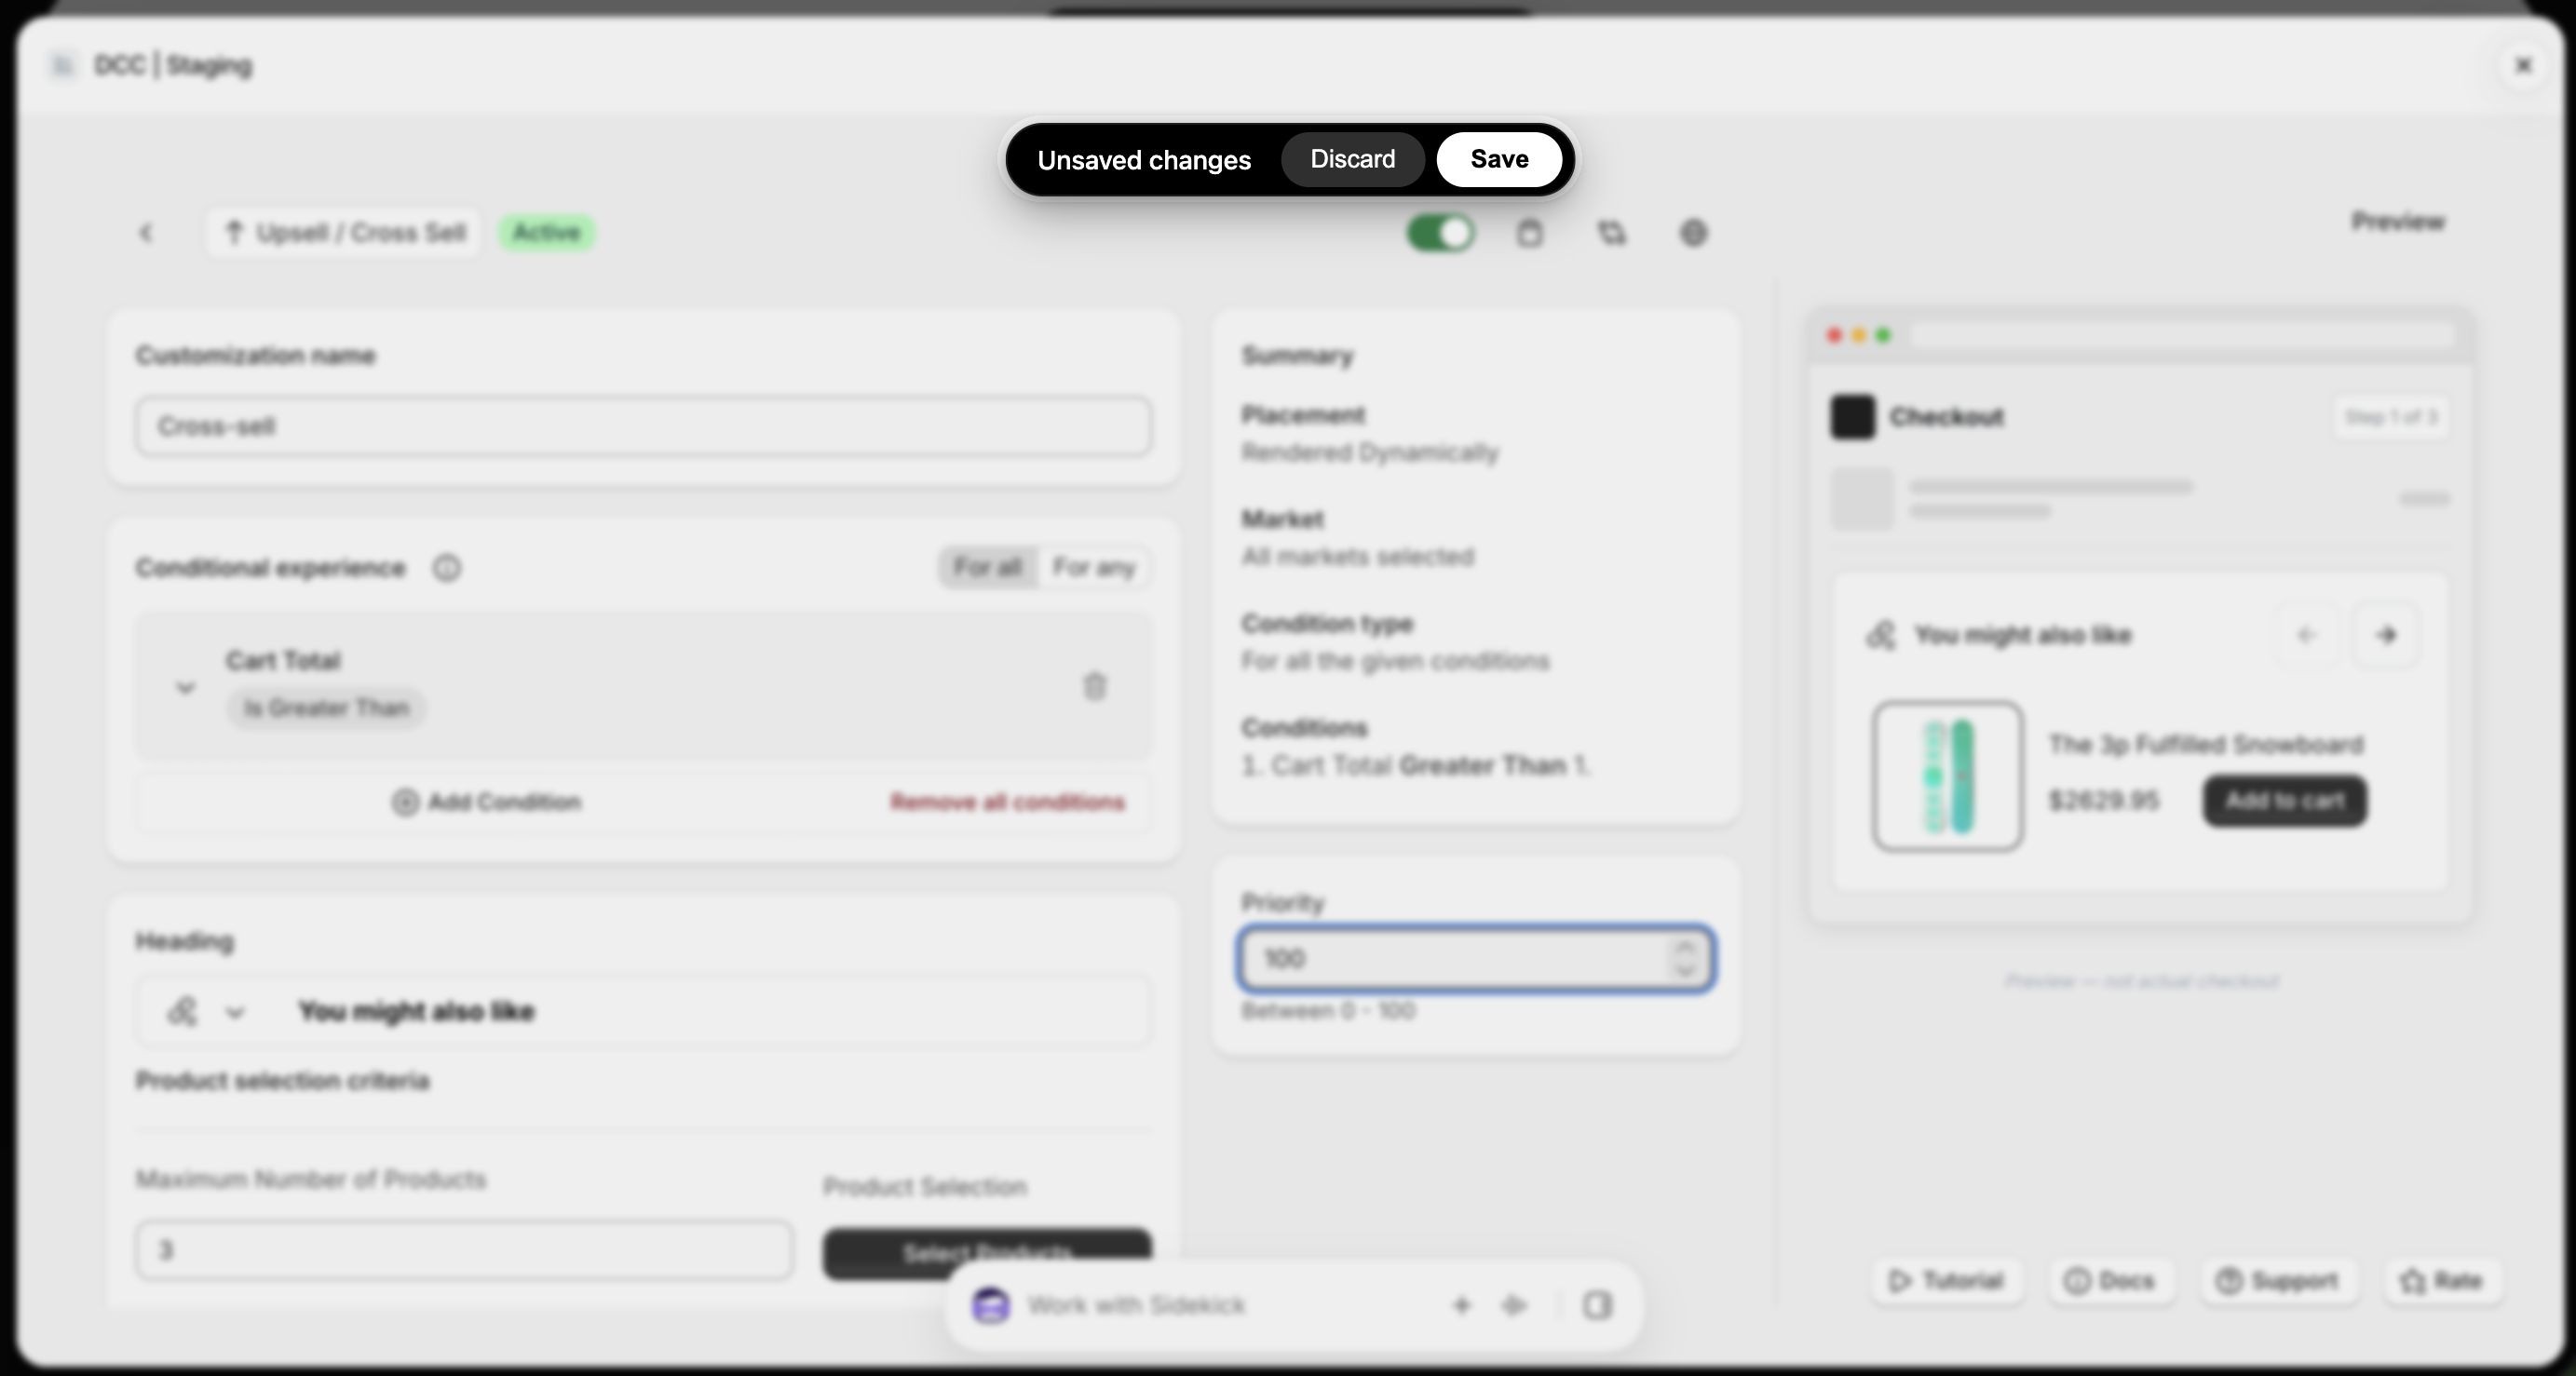Click next arrow in product carousel preview
2576x1376 pixels.
pyautogui.click(x=2387, y=635)
